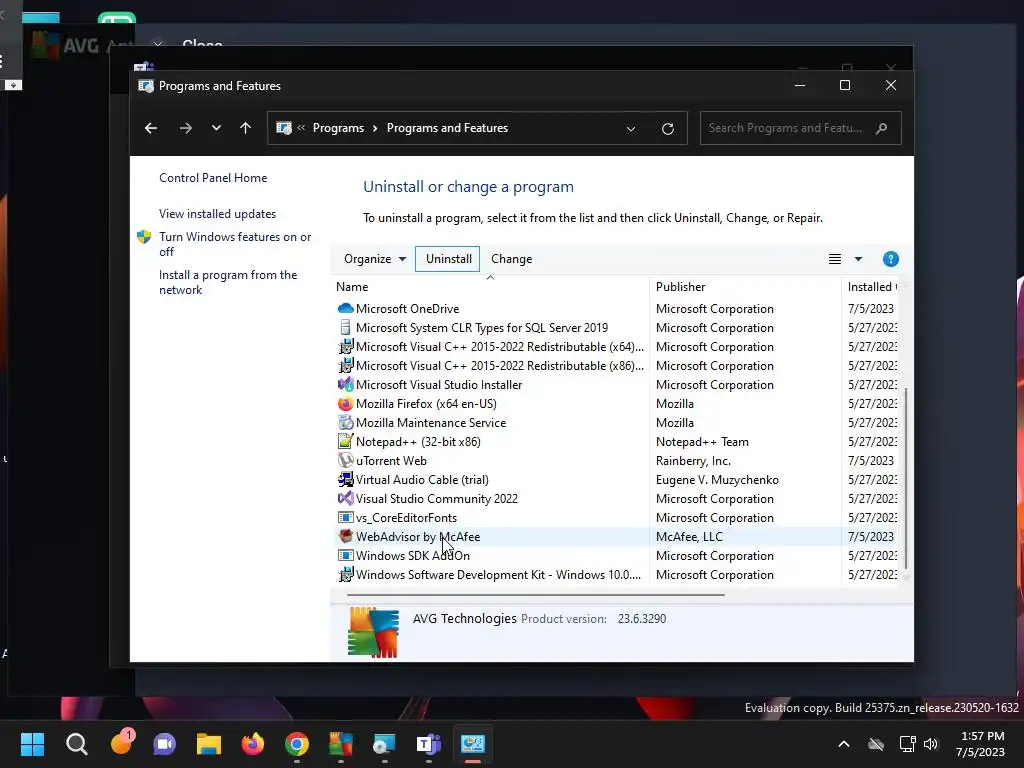Screen dimensions: 1024x768
Task: Refresh the Programs and Features list
Action: coord(667,129)
